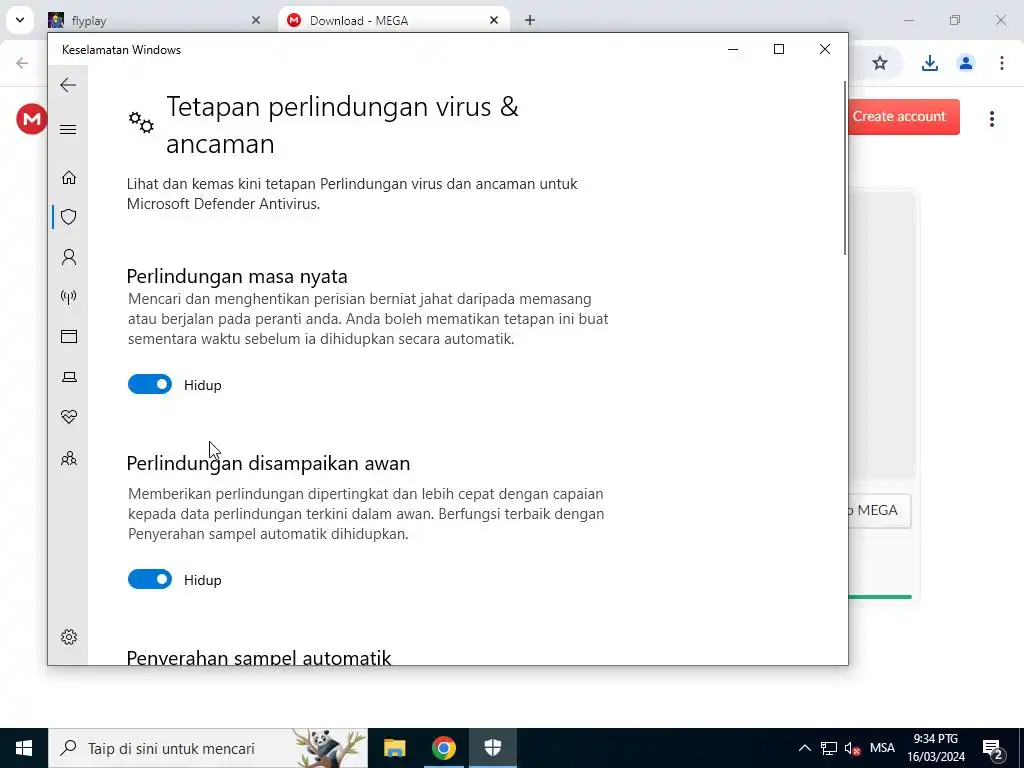Go back using the Windows Security back arrow

pos(68,85)
